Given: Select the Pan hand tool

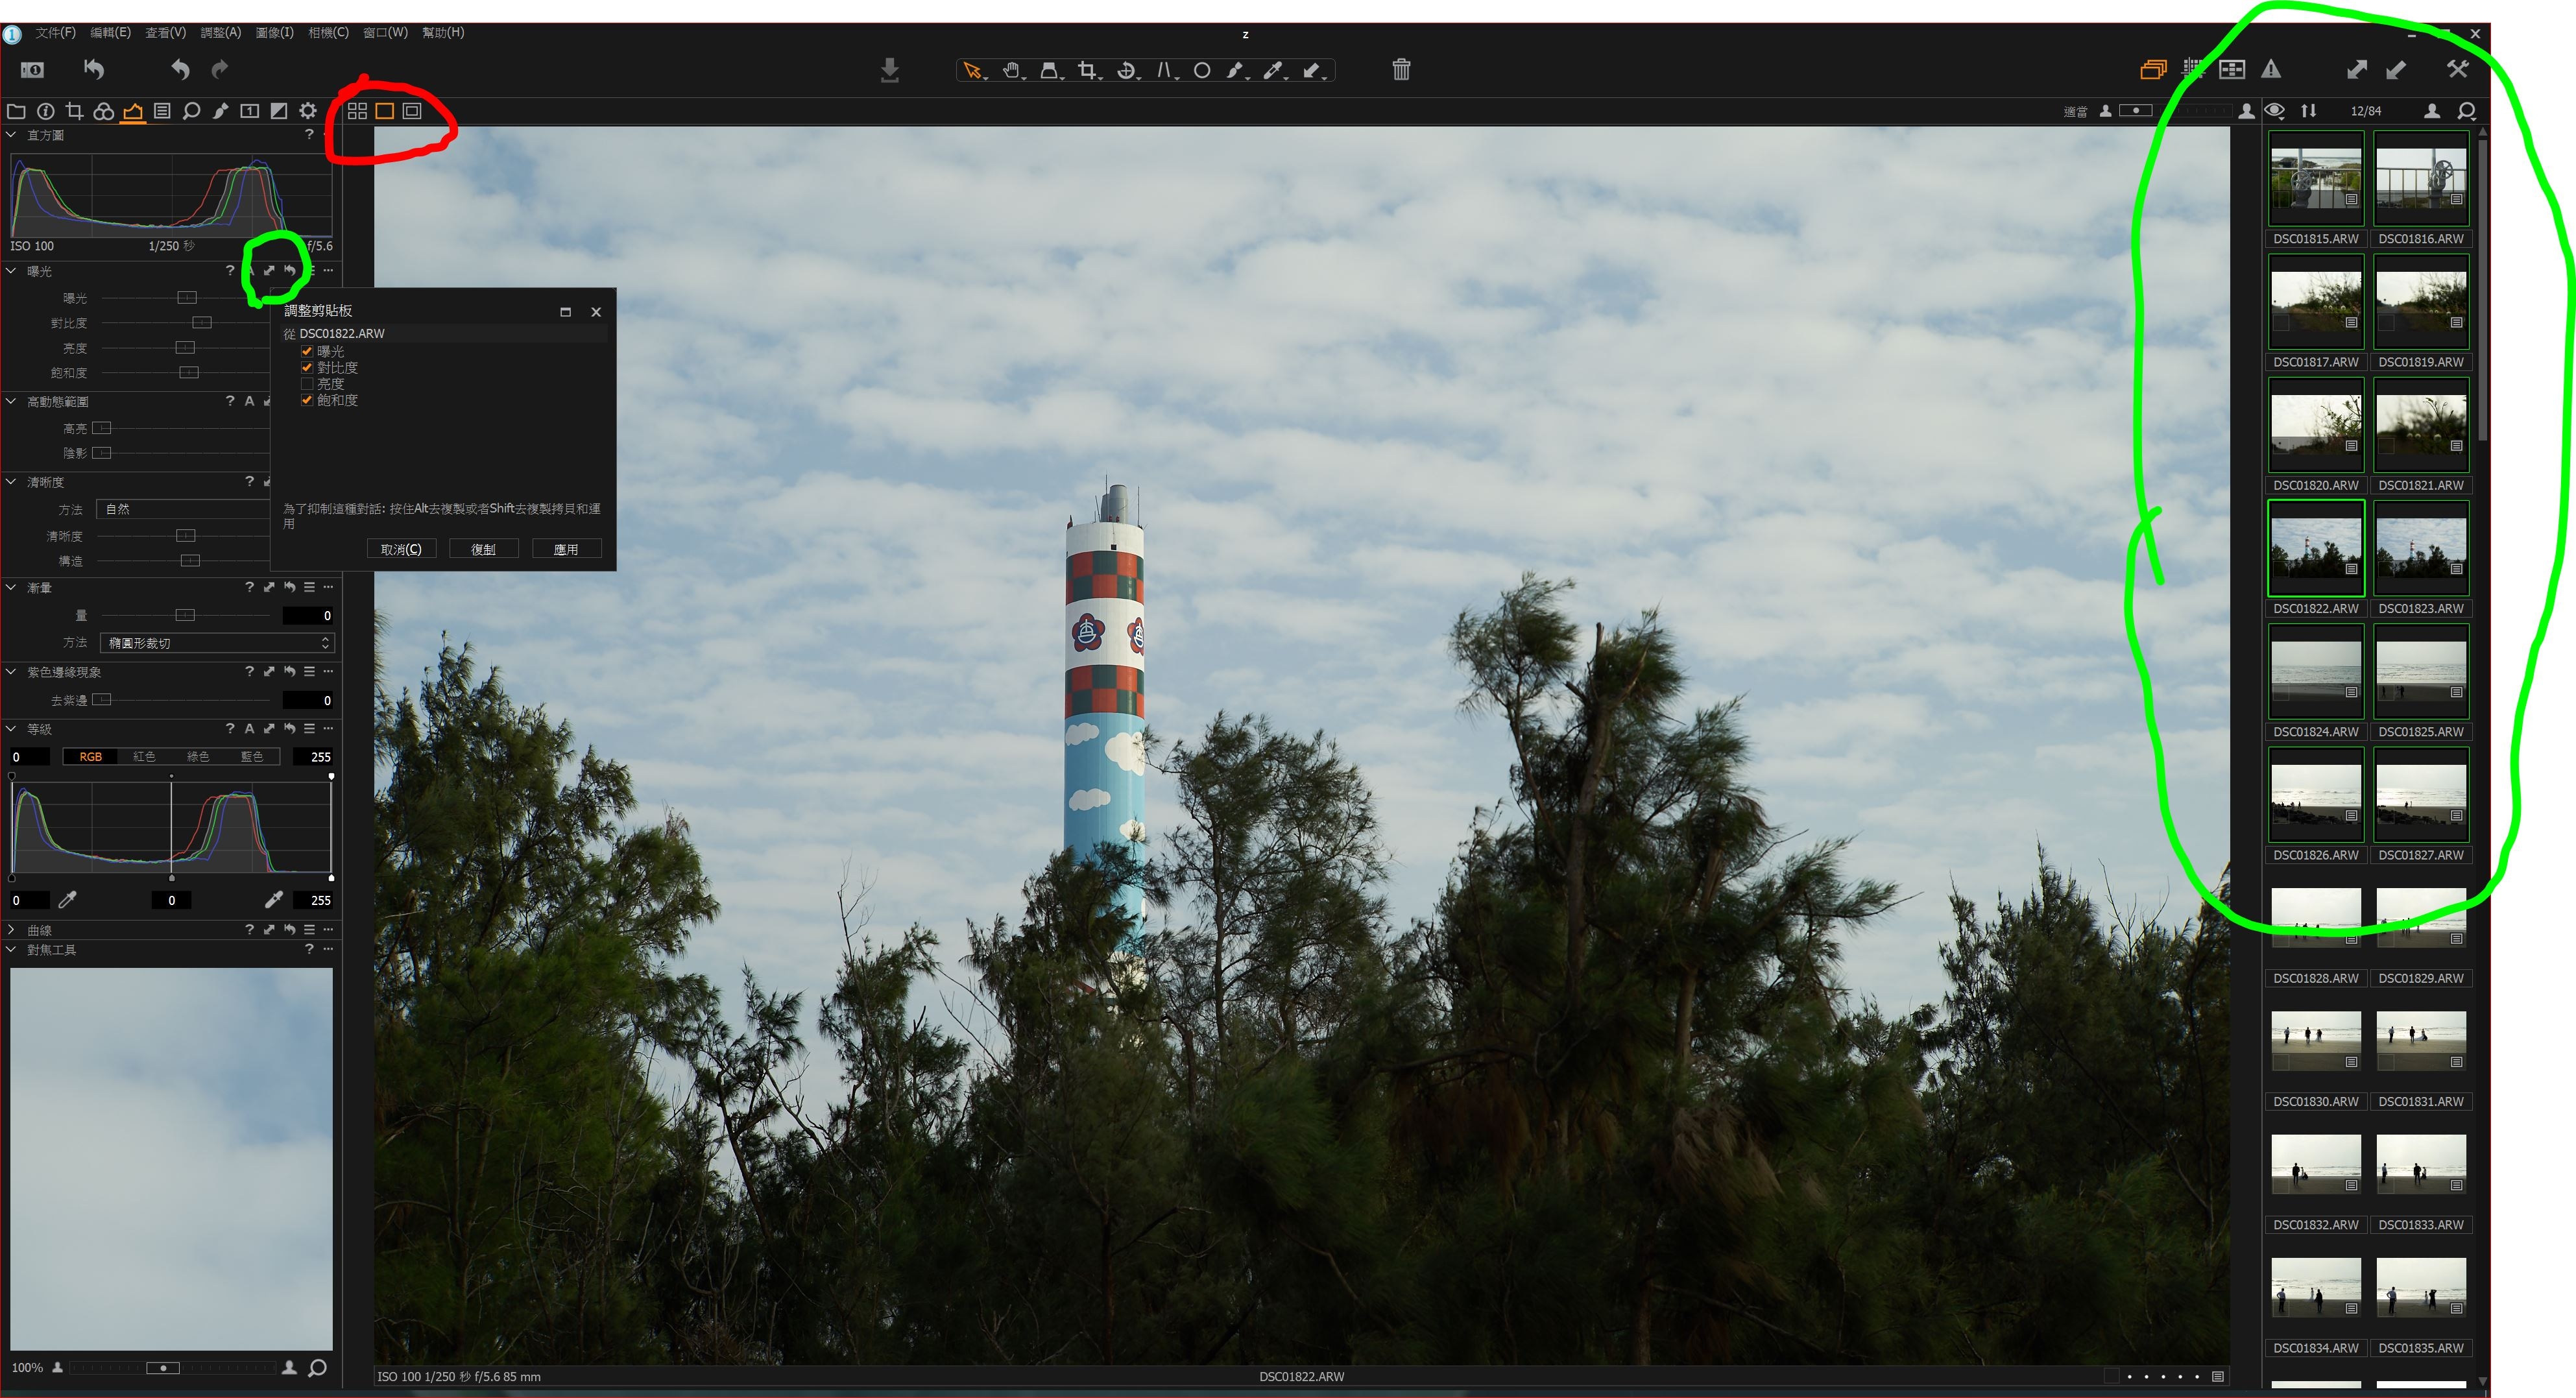Looking at the screenshot, I should pos(1011,70).
